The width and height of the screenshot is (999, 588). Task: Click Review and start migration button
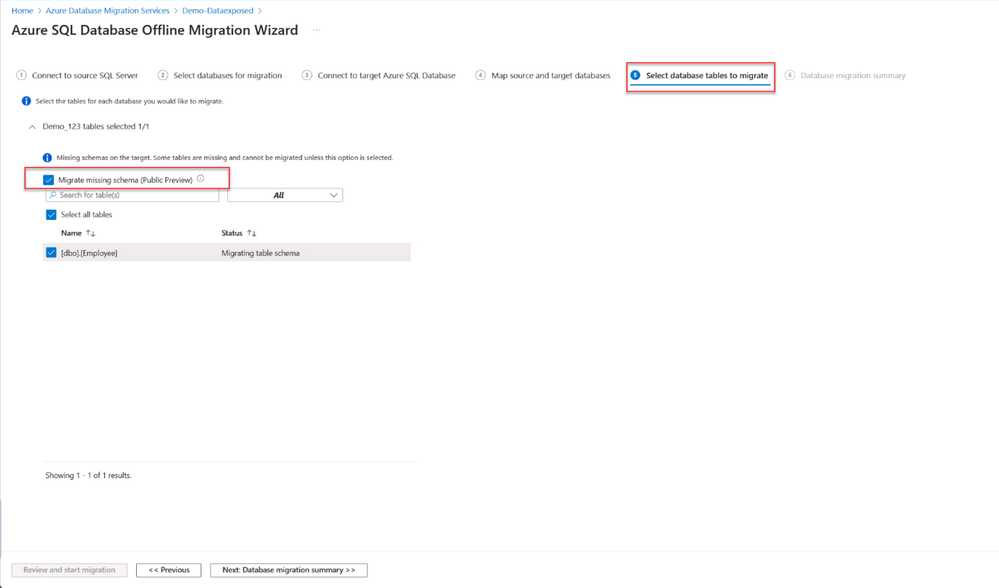click(x=69, y=570)
